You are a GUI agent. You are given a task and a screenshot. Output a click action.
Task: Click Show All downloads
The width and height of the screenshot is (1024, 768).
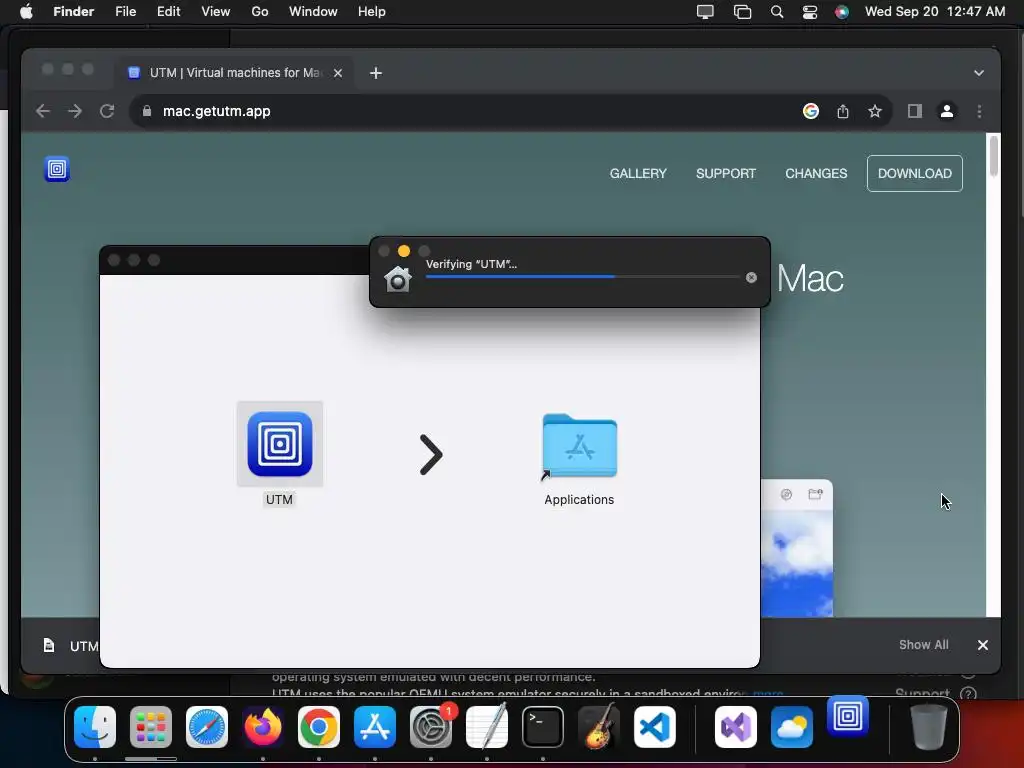[x=923, y=645]
